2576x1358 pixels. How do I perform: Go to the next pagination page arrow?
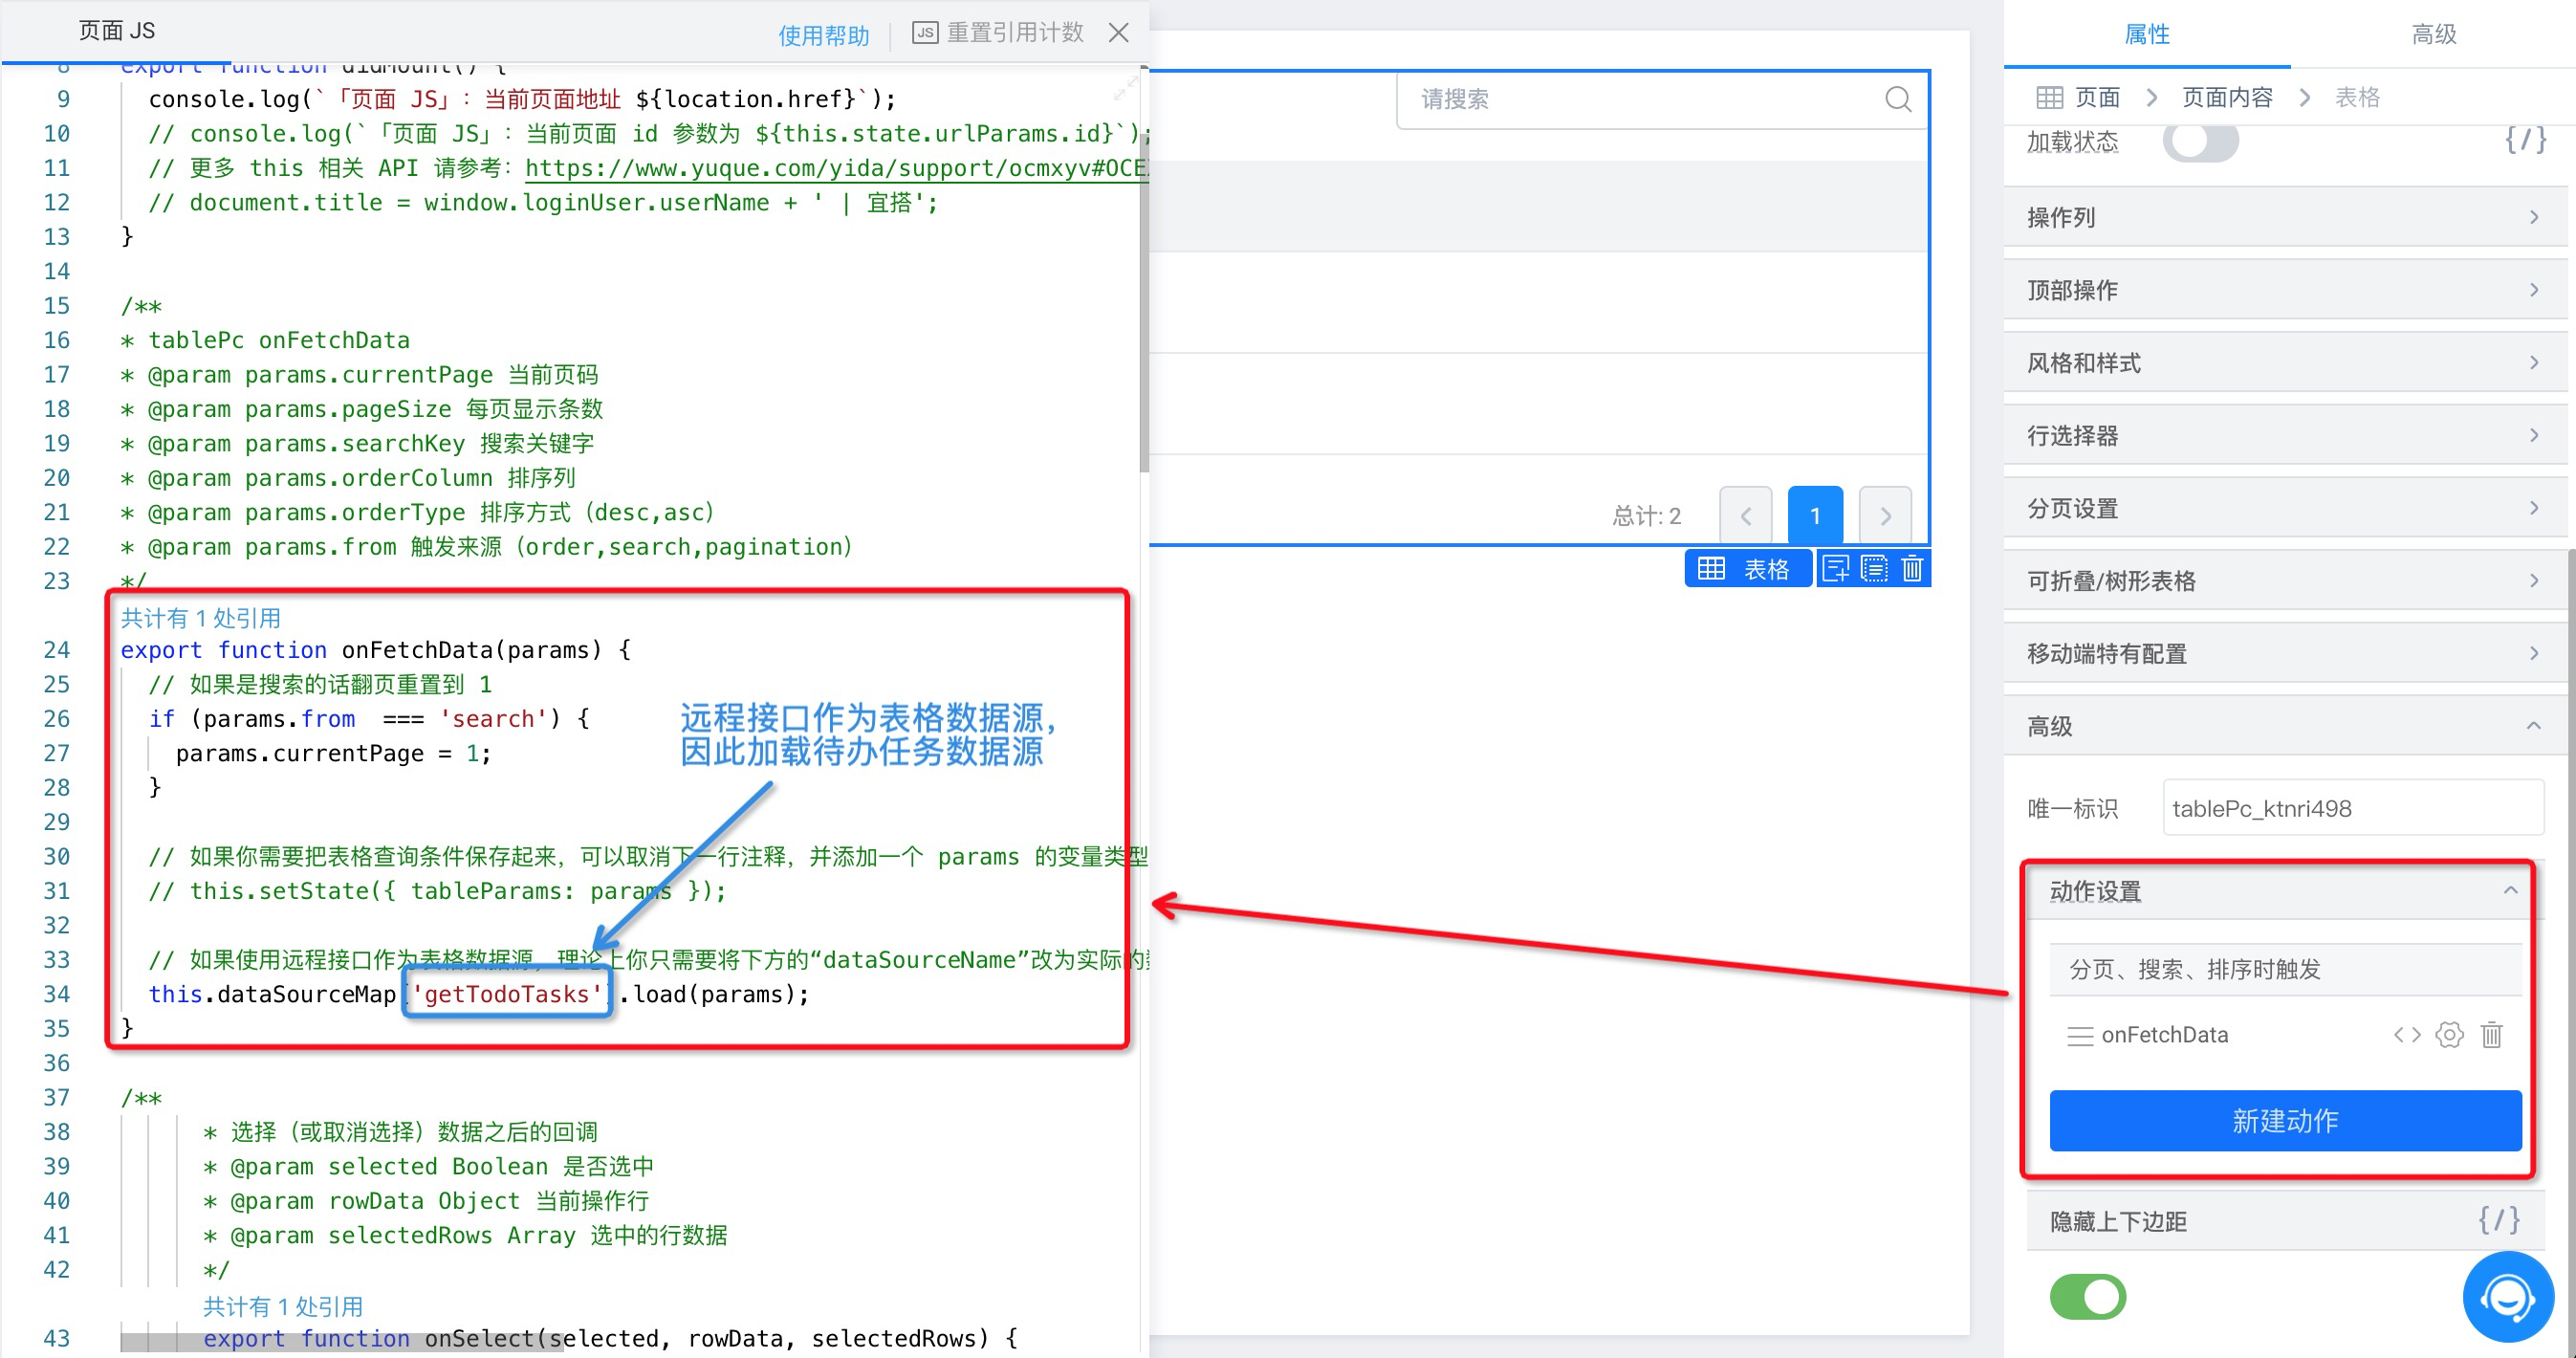pos(1885,516)
